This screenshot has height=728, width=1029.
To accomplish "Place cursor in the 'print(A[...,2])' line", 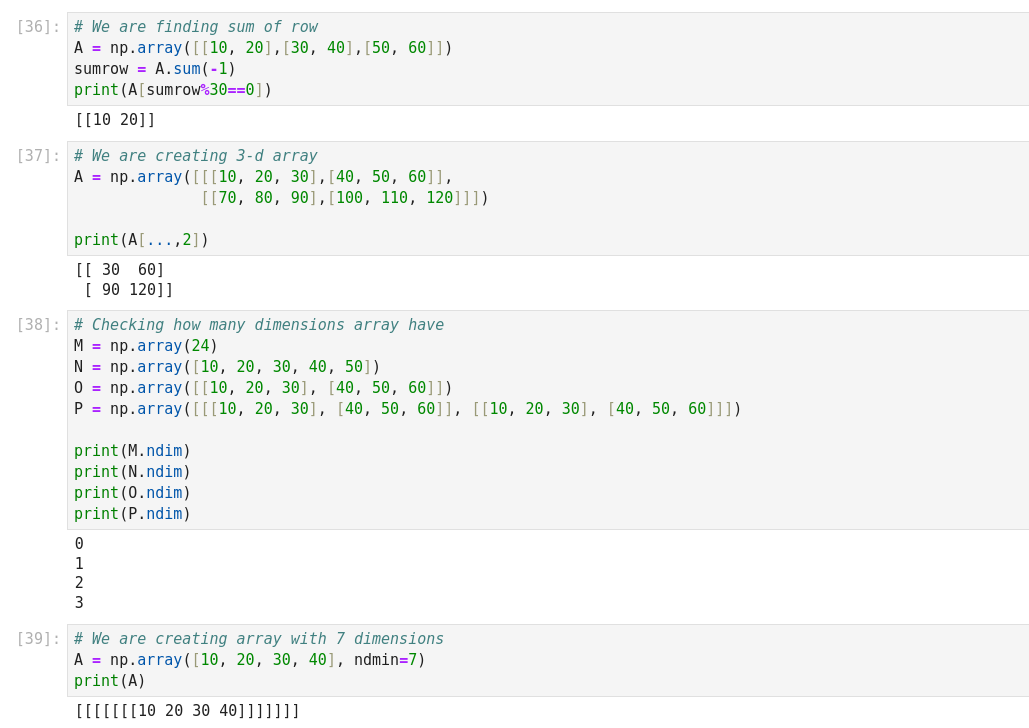I will 141,240.
